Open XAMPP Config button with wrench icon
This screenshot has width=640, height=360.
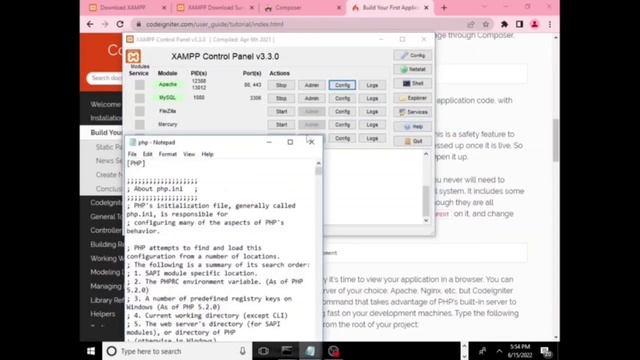[x=413, y=55]
